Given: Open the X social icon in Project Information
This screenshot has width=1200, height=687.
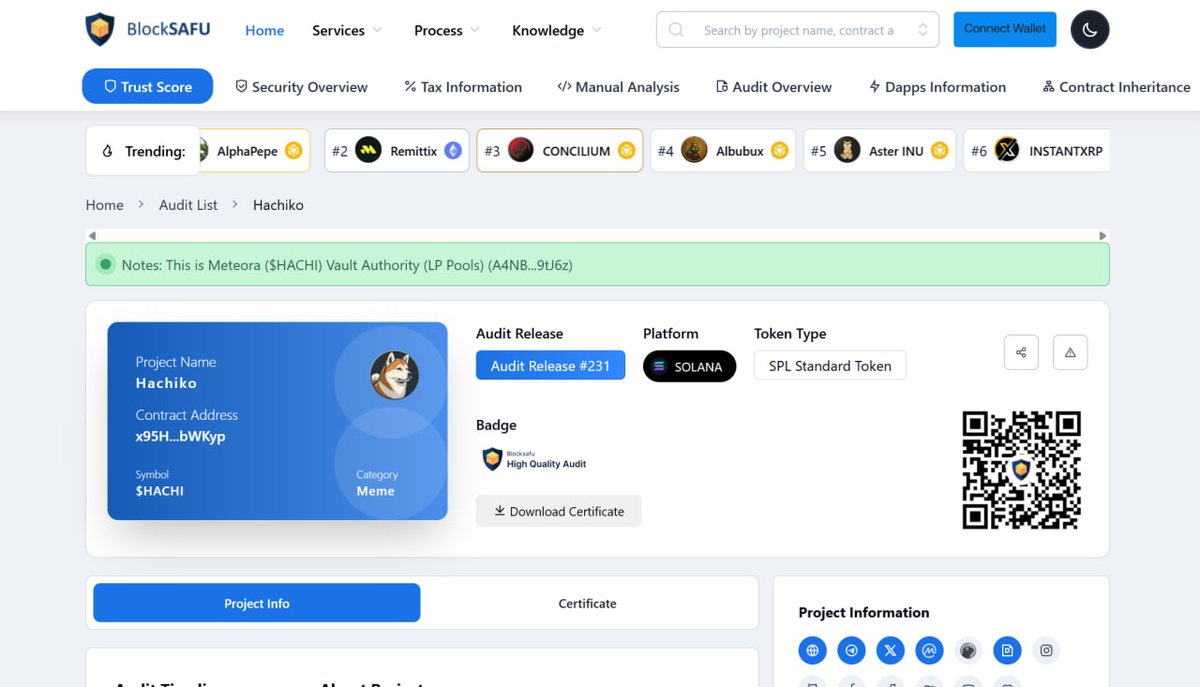Looking at the screenshot, I should [x=890, y=650].
